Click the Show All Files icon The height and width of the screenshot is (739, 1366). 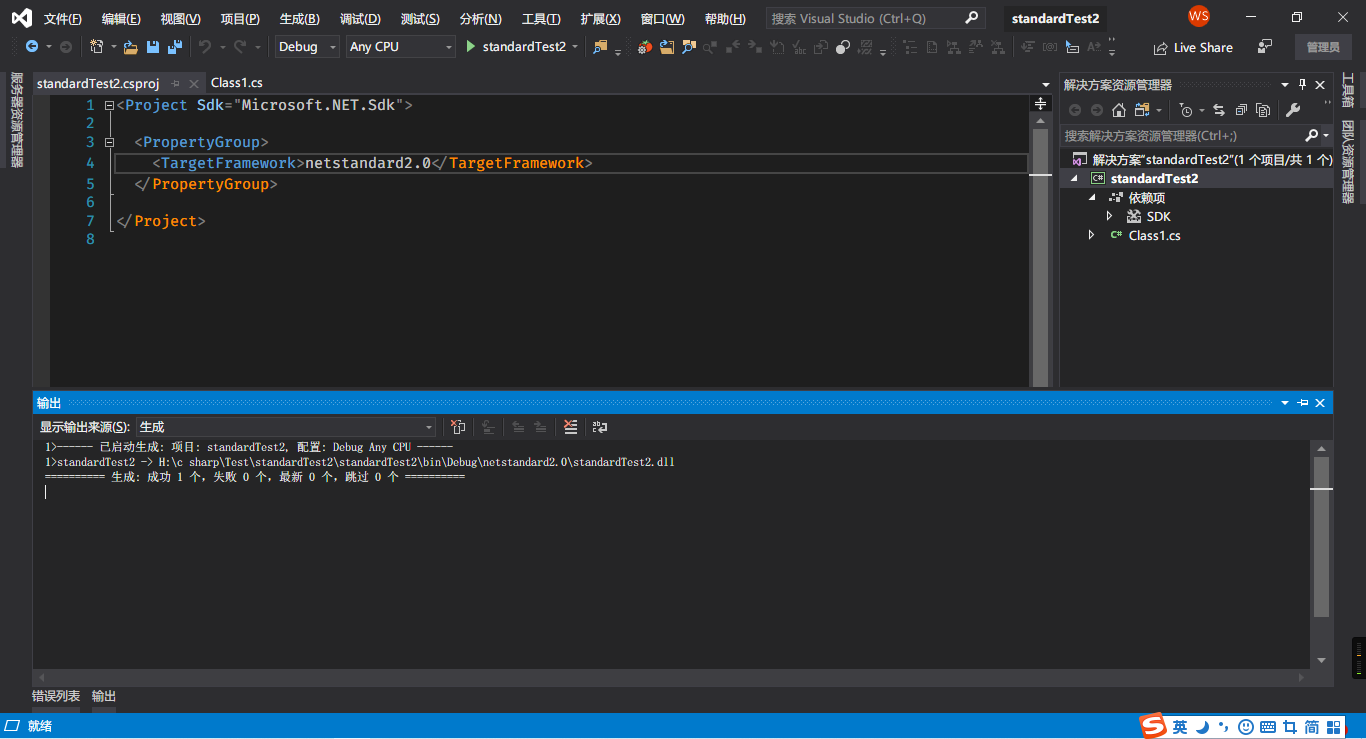click(x=1263, y=110)
